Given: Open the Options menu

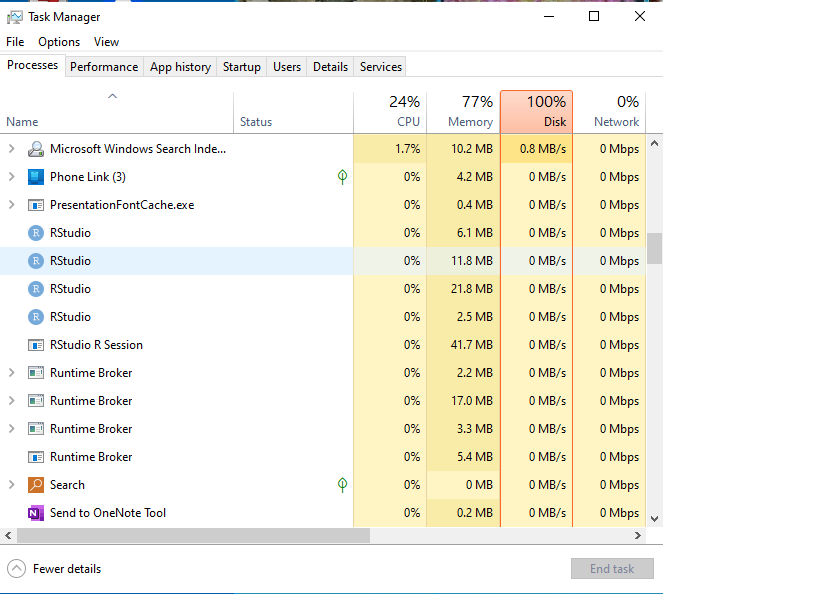Looking at the screenshot, I should (59, 42).
